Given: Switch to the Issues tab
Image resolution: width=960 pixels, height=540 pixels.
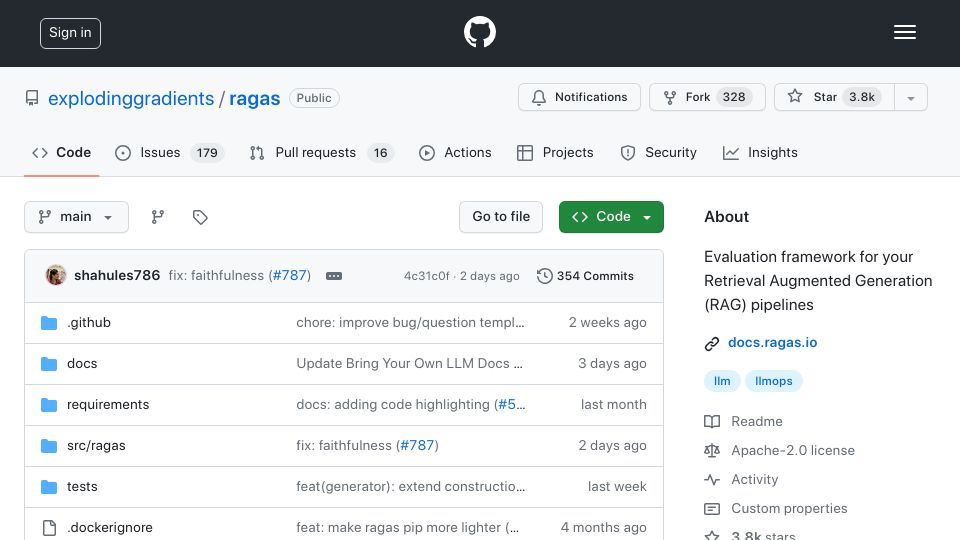Looking at the screenshot, I should (169, 152).
